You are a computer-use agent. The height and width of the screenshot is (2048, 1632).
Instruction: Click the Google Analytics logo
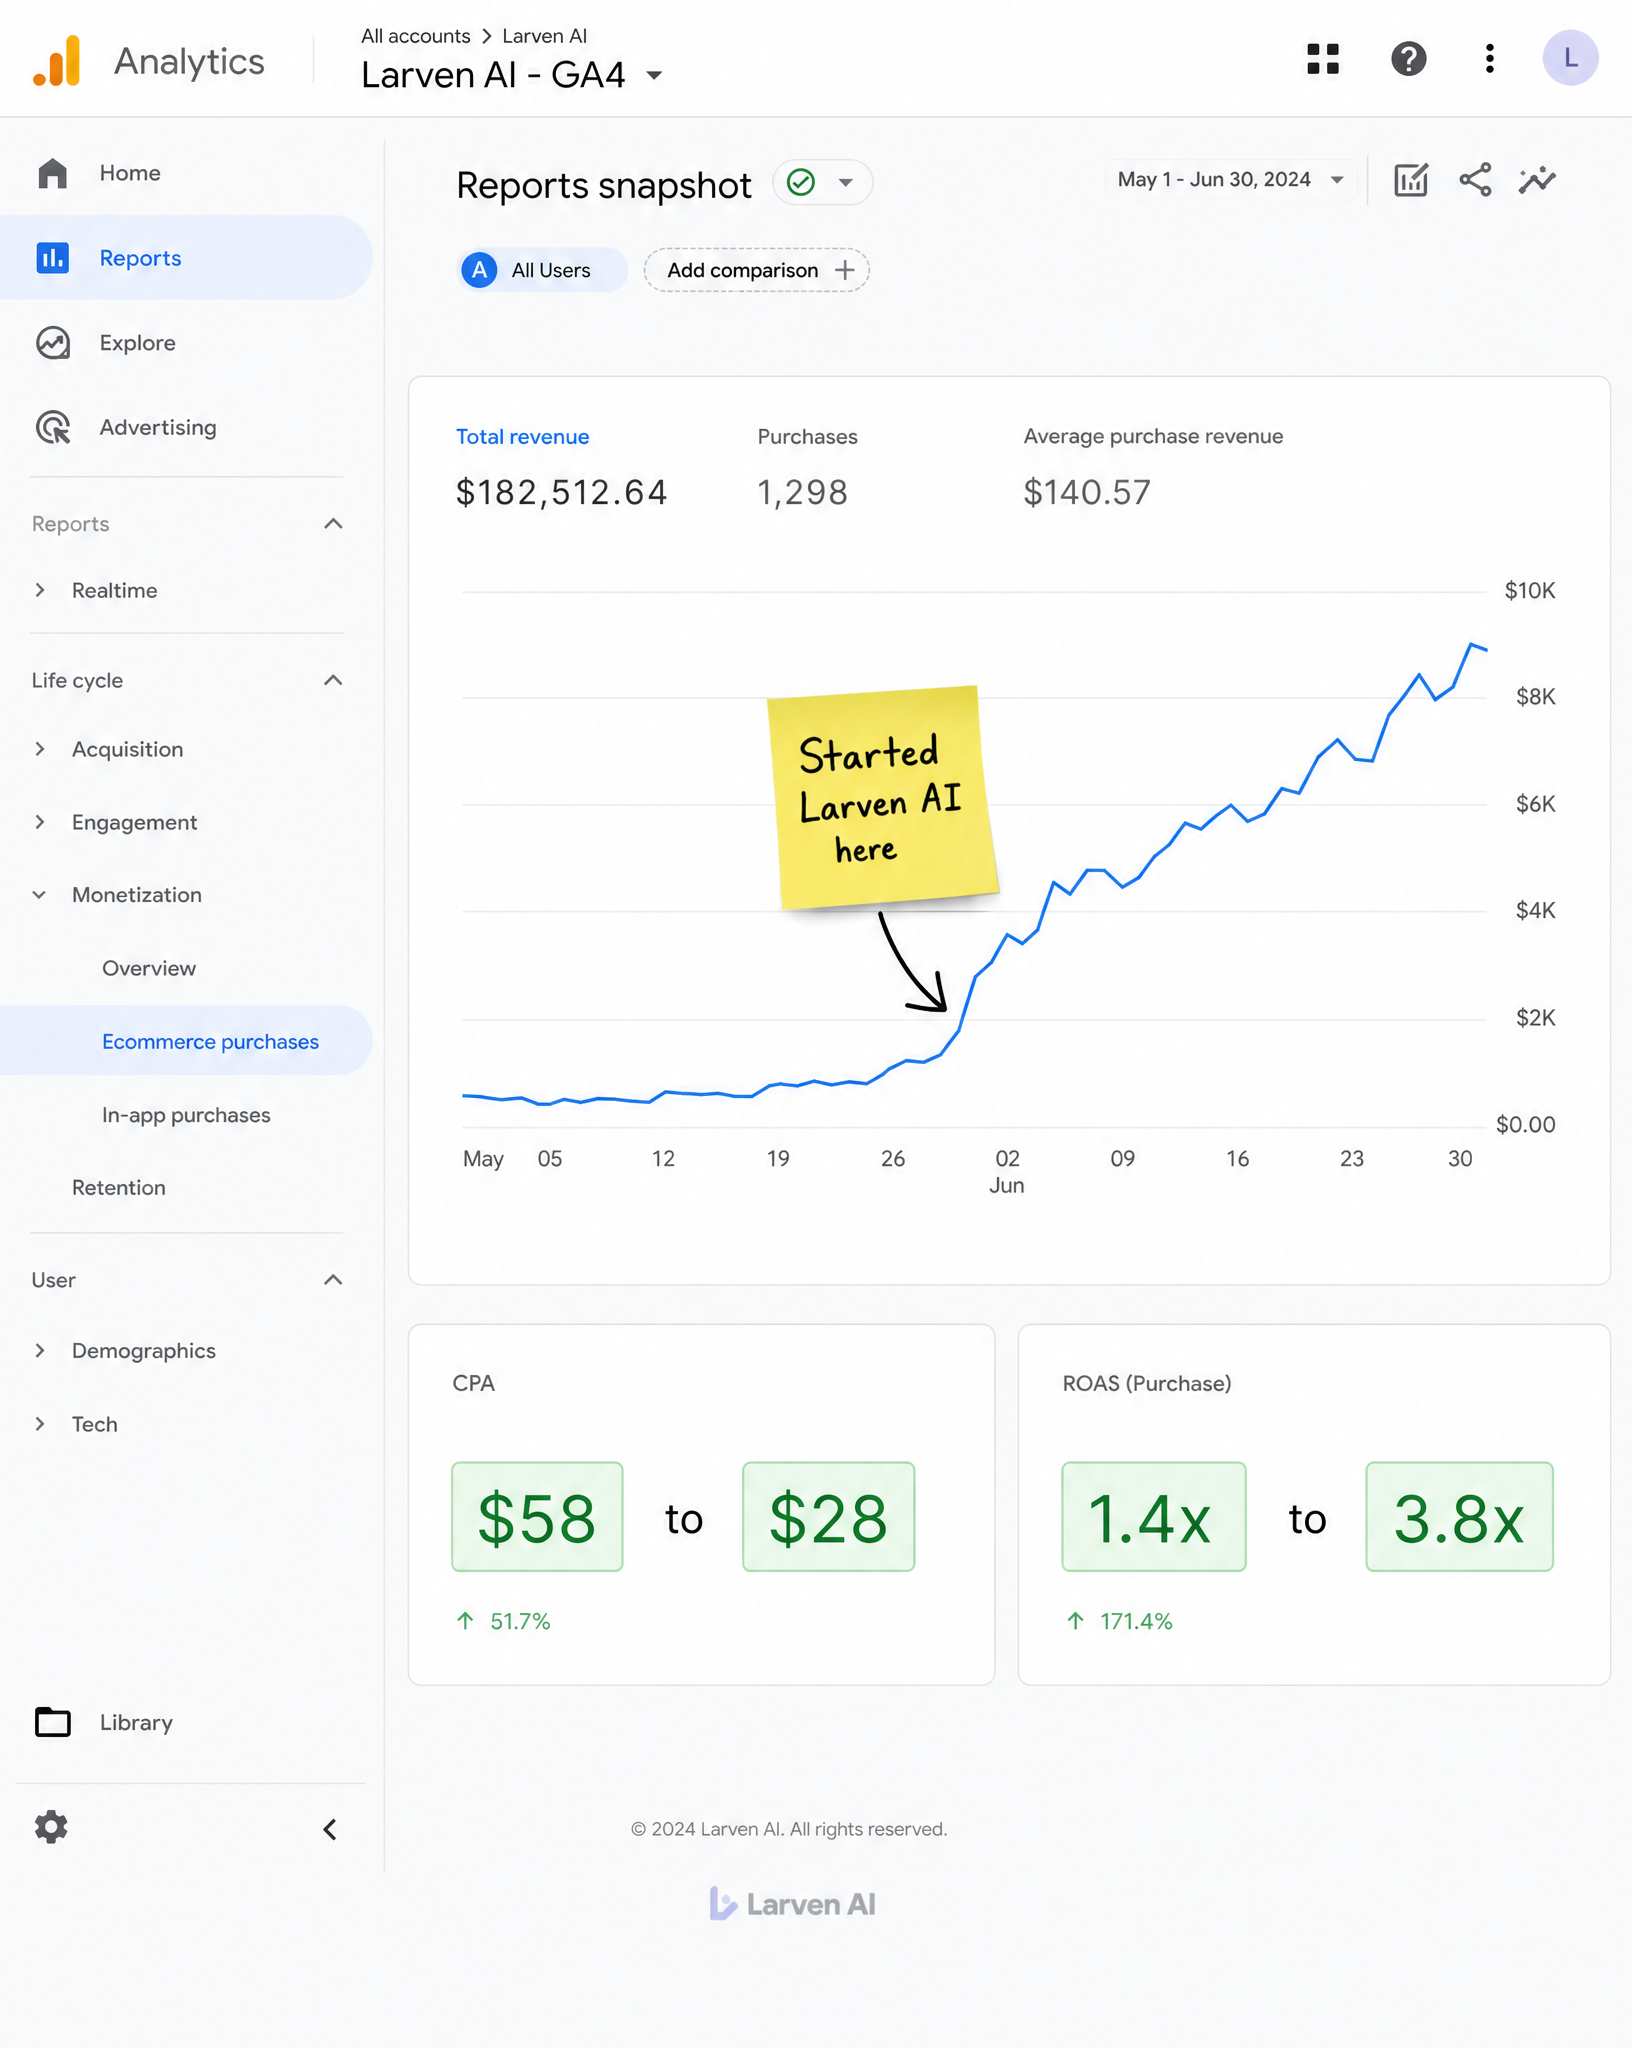tap(57, 60)
